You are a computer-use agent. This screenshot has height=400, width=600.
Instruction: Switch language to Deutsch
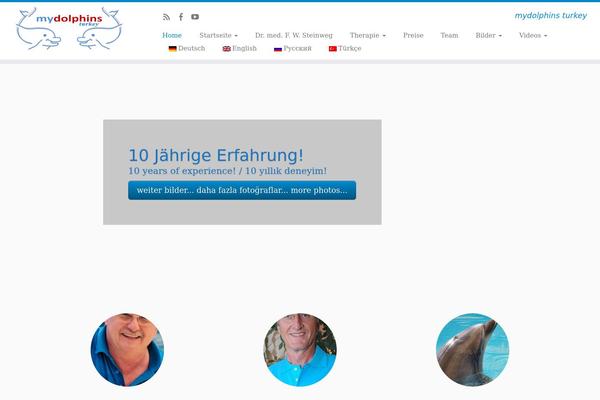(x=187, y=49)
